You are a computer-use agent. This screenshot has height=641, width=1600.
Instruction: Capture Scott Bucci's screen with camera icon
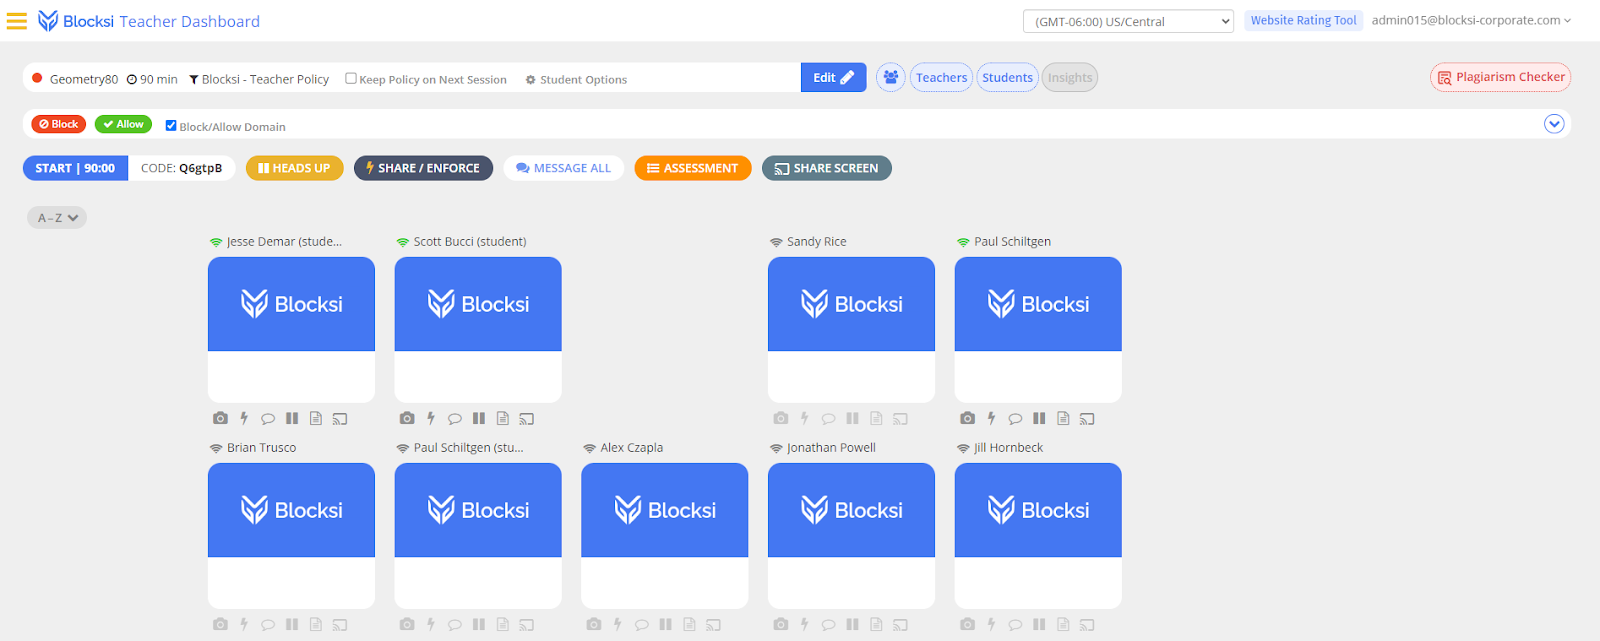(x=407, y=418)
